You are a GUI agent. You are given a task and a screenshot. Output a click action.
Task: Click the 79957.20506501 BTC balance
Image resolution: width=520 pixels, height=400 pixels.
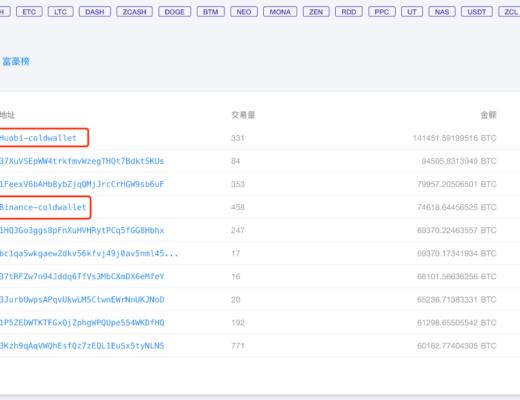(x=457, y=184)
